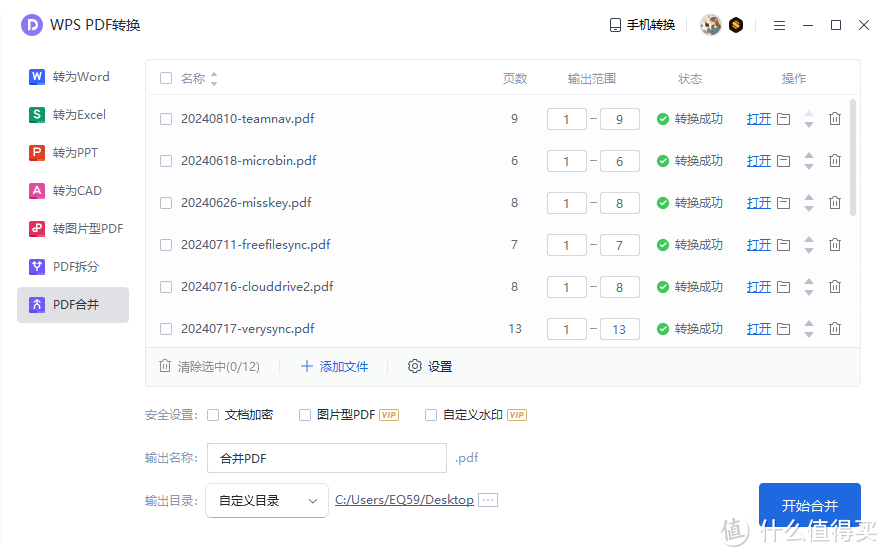Sort list by 名称 column arrows
Image resolution: width=887 pixels, height=557 pixels.
pyautogui.click(x=214, y=79)
